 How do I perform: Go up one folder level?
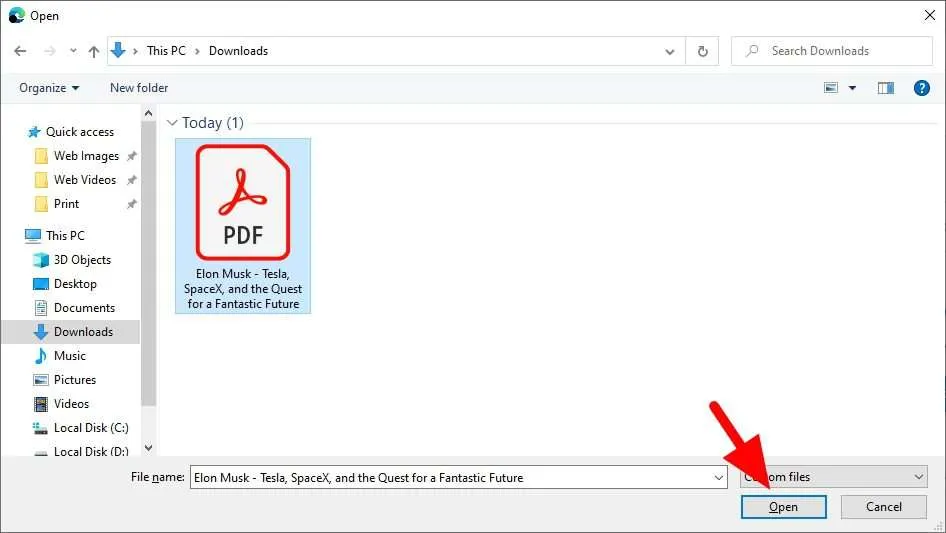click(x=94, y=51)
